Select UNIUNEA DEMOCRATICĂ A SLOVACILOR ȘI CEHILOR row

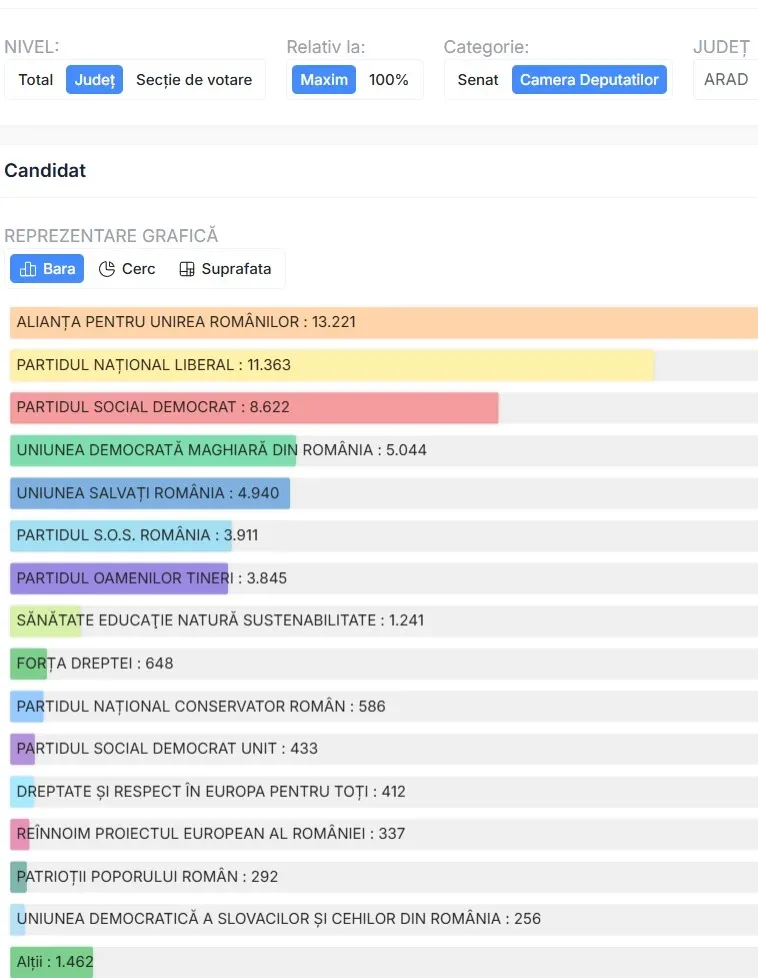(x=384, y=919)
